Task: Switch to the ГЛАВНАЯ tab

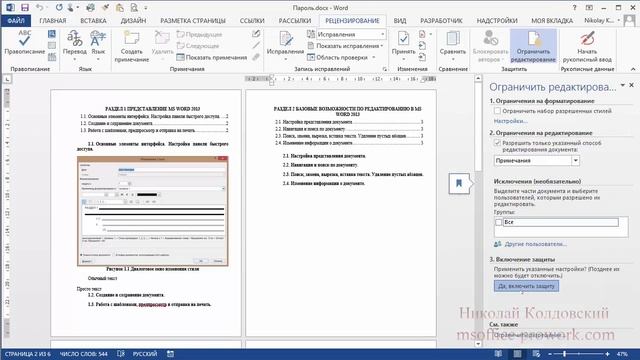Action: tap(53, 20)
